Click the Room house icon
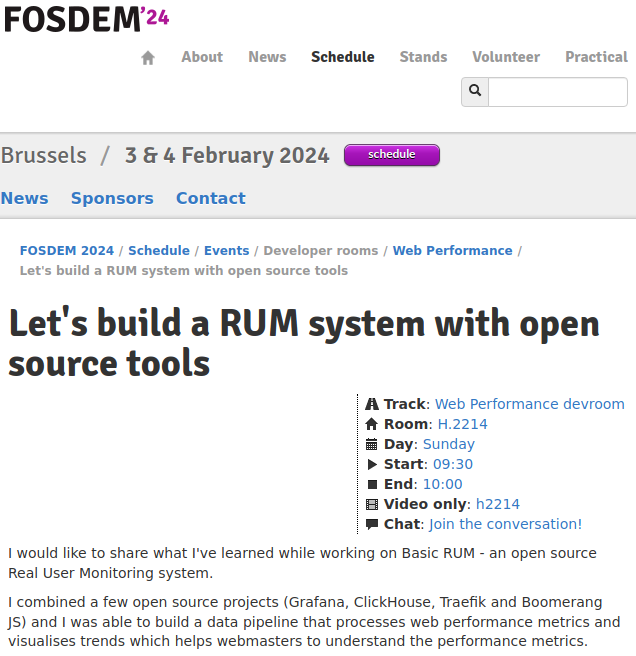636x656 pixels. pyautogui.click(x=372, y=424)
